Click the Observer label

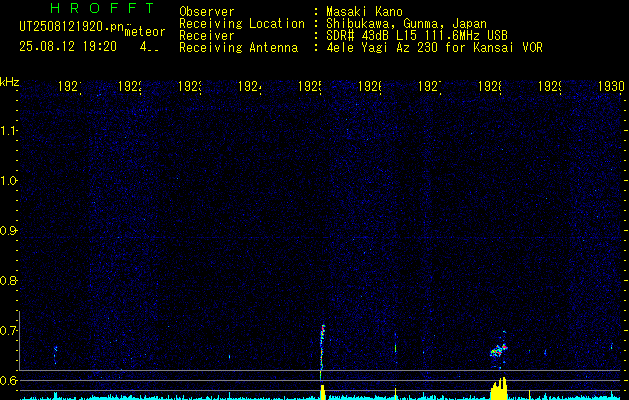207,12
